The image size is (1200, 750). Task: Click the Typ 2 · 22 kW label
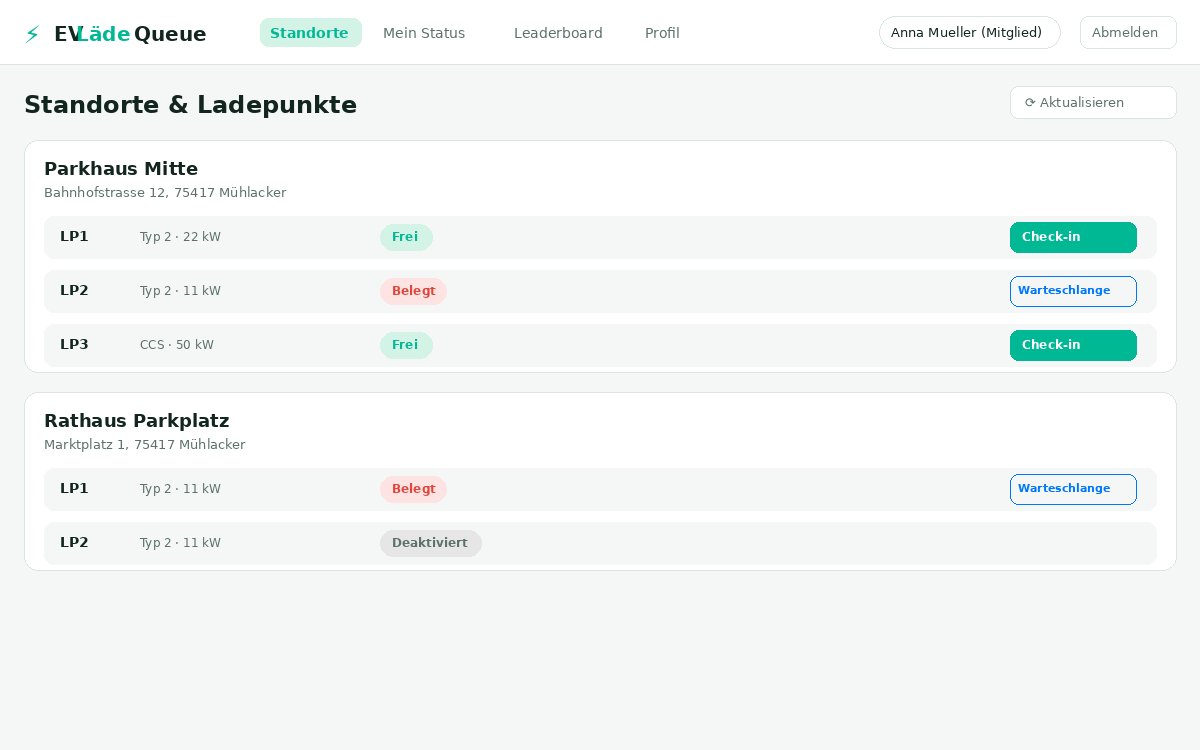click(180, 237)
